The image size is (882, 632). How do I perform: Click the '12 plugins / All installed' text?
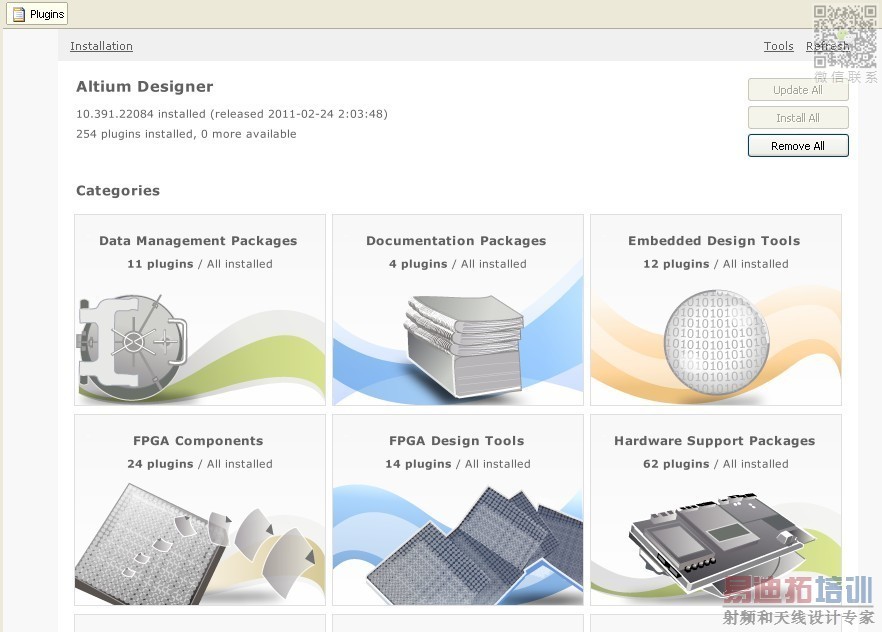click(x=716, y=264)
